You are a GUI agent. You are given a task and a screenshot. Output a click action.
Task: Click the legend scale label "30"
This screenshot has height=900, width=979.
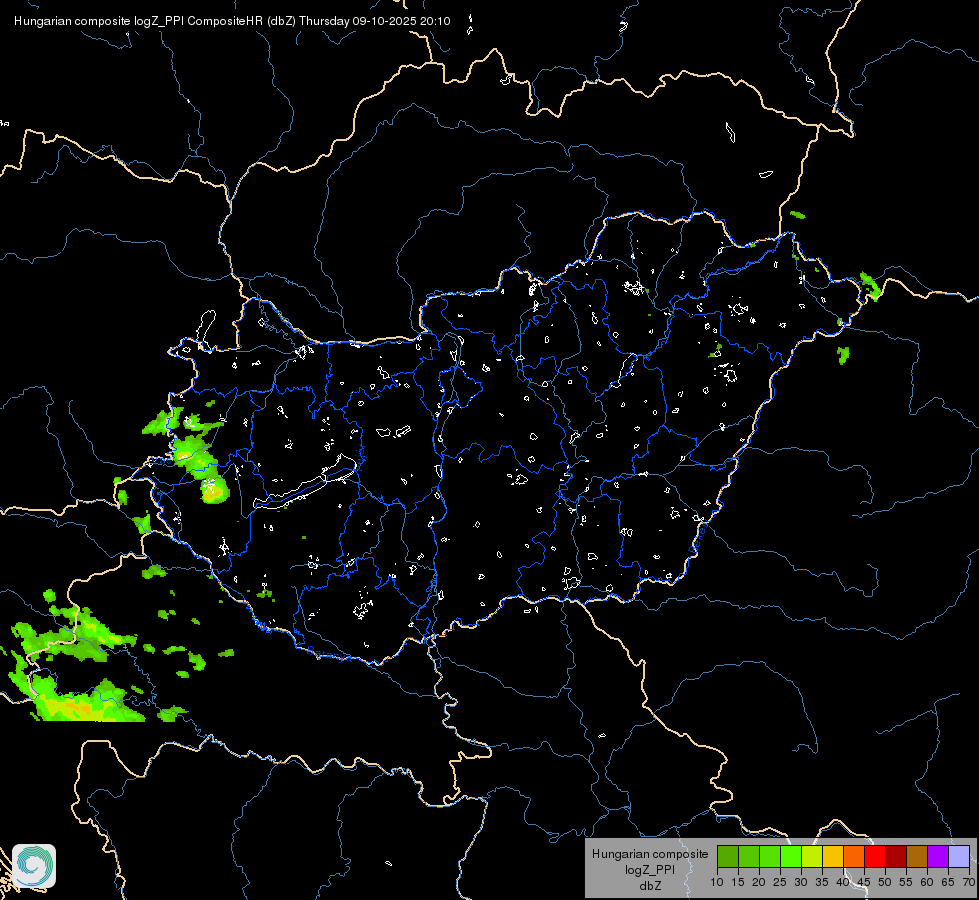tap(801, 882)
